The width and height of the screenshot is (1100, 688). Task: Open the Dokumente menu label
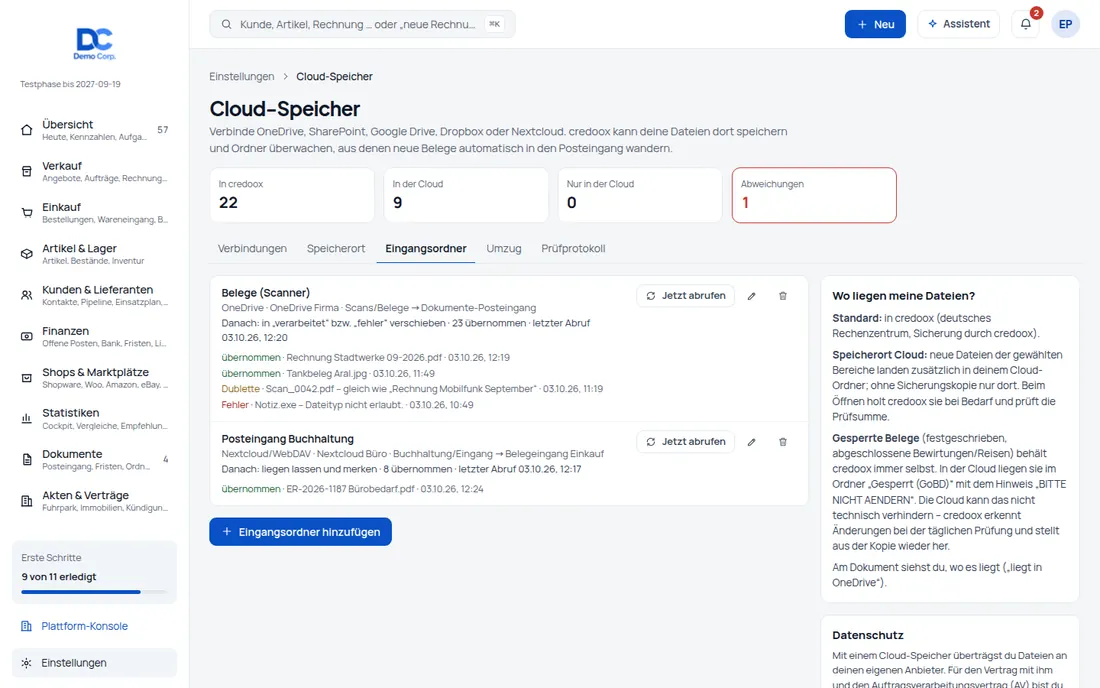(x=72, y=454)
